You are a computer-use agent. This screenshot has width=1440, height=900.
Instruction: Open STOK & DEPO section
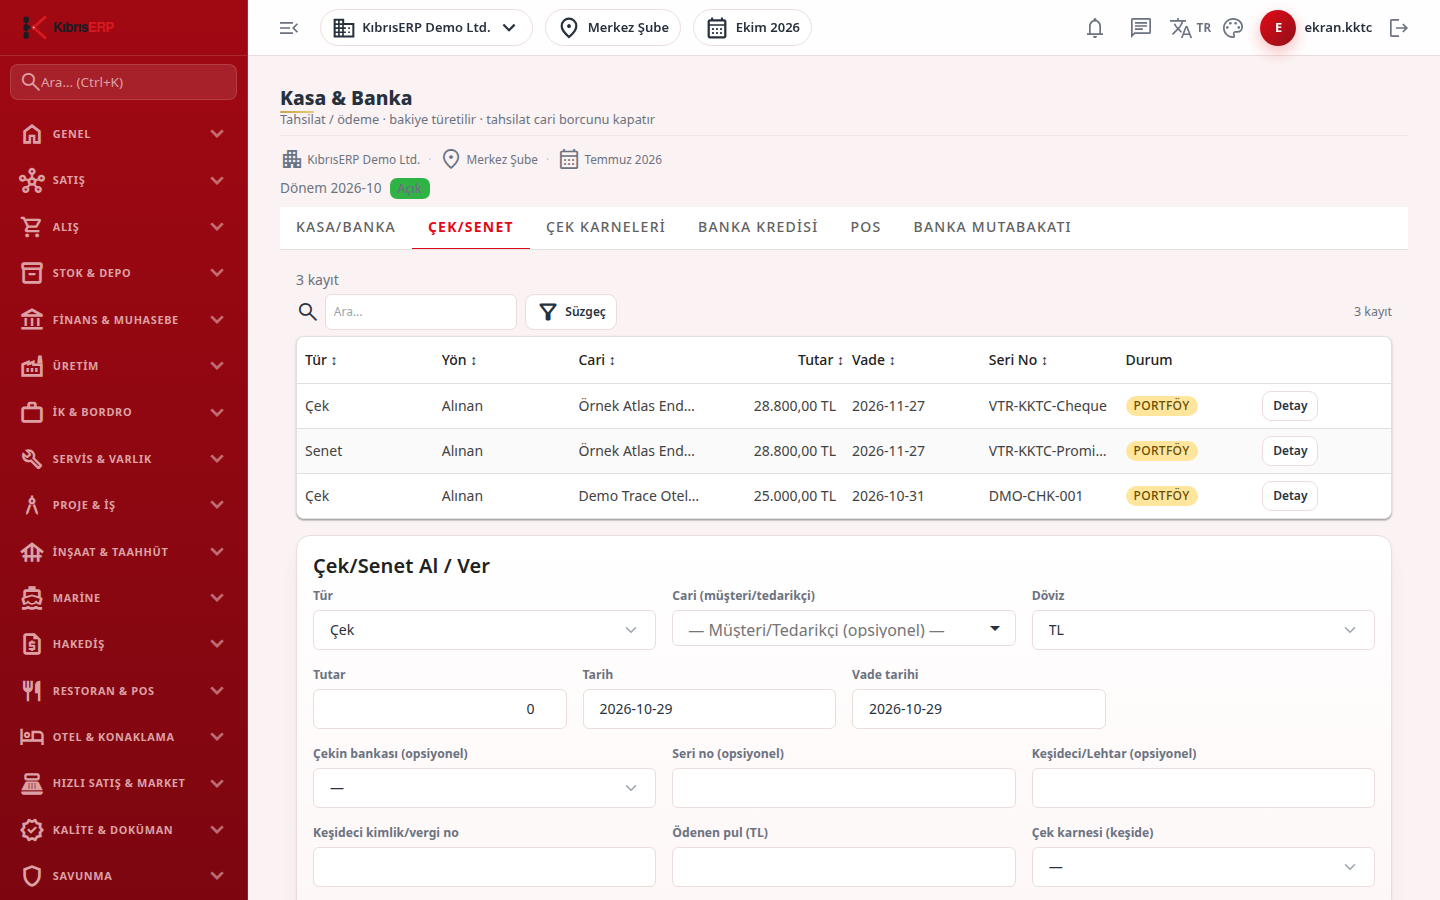click(124, 273)
